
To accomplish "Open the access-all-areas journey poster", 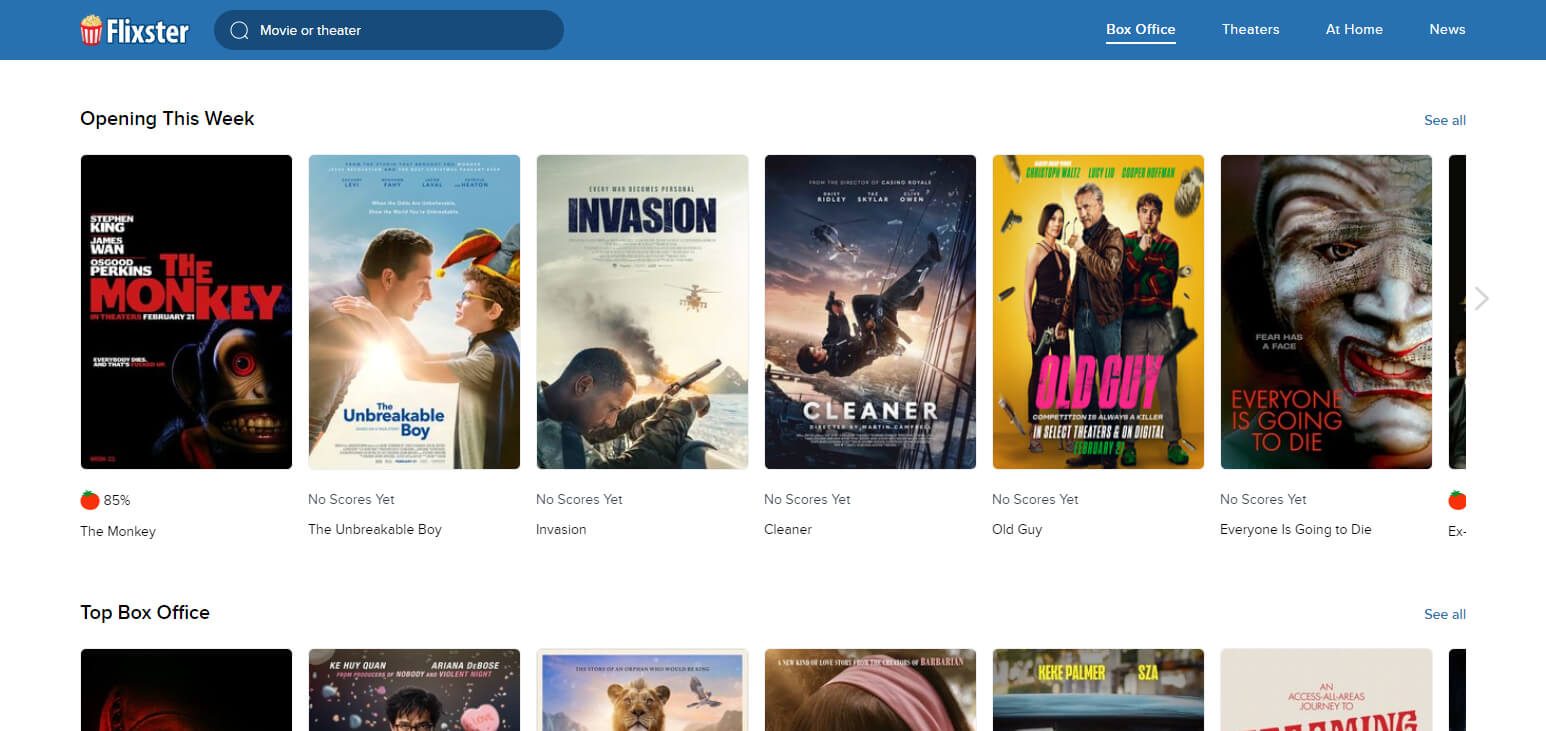I will tap(1326, 689).
